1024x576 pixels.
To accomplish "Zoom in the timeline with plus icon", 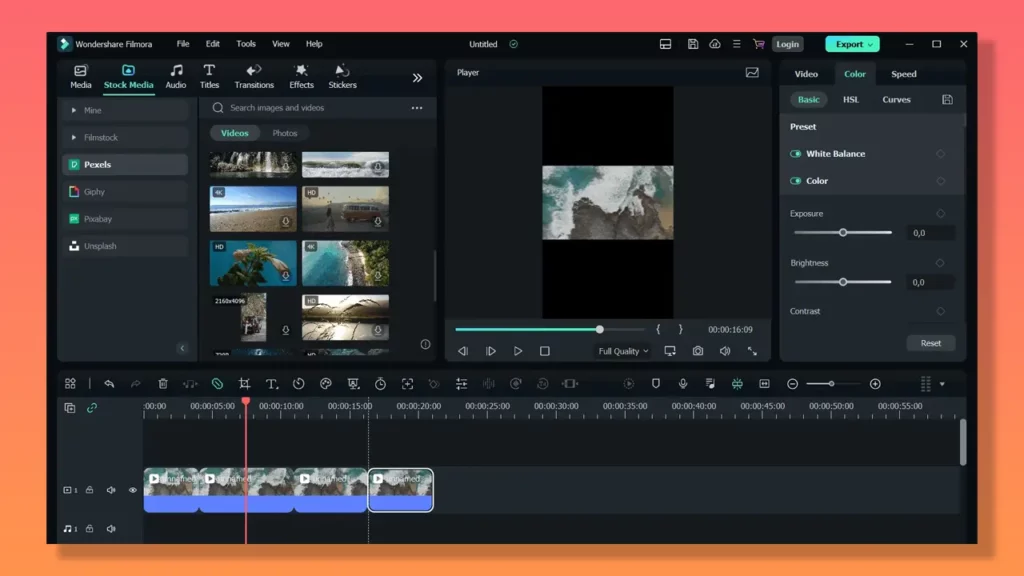I will [x=875, y=384].
